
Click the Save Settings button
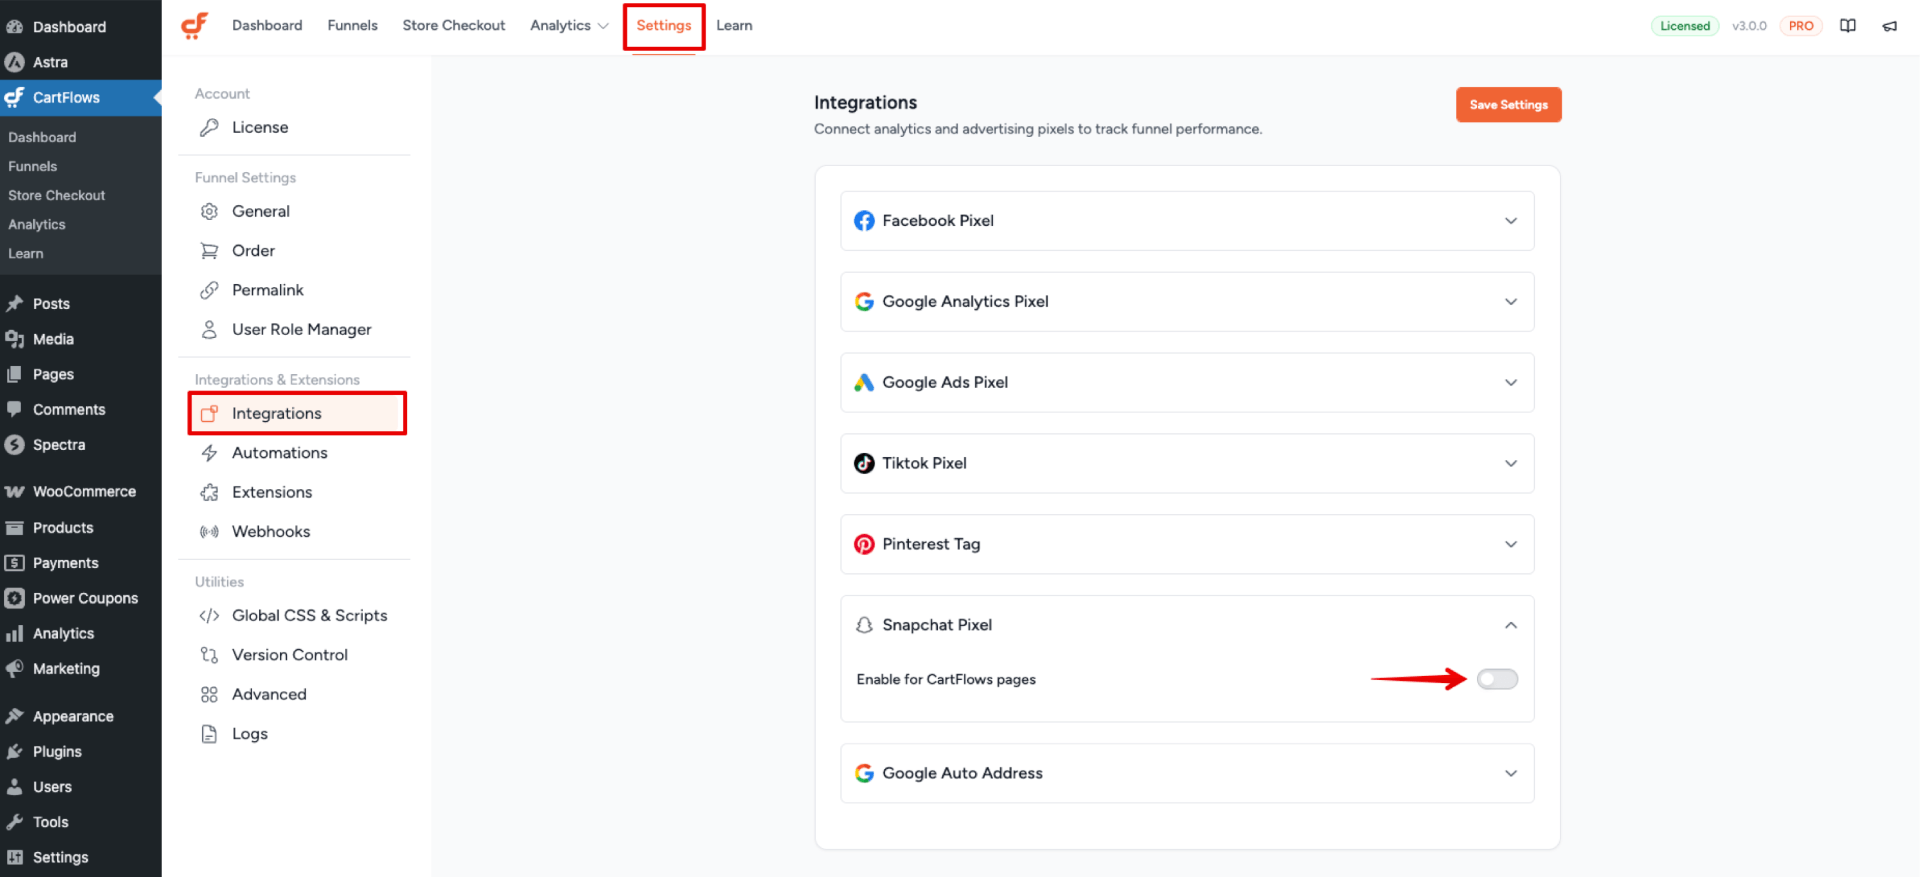[x=1508, y=105]
